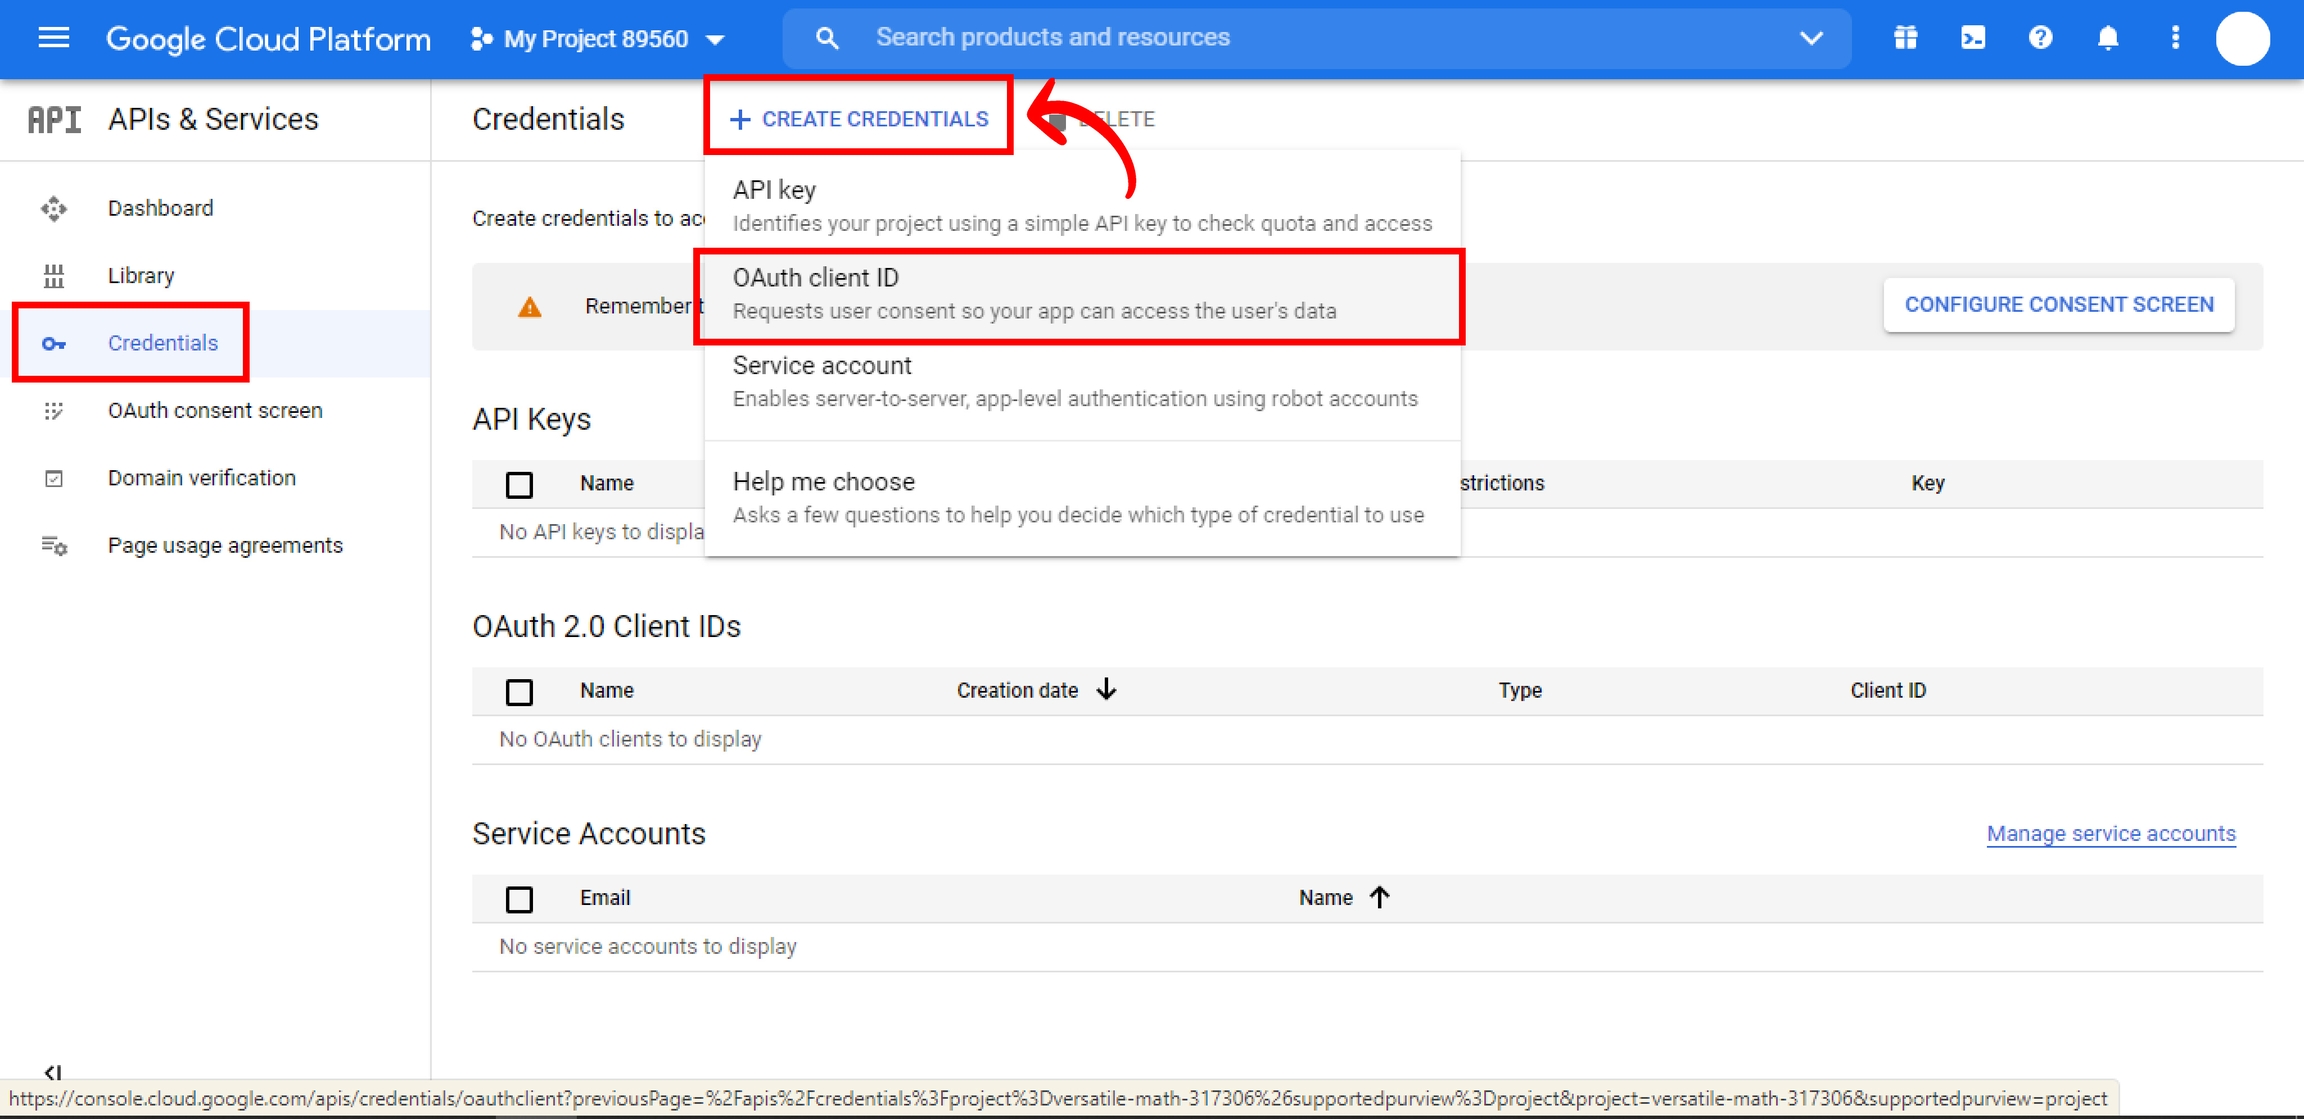Screen dimensions: 2304x1119
Task: Check the API Keys select-all checkbox
Action: (x=519, y=485)
